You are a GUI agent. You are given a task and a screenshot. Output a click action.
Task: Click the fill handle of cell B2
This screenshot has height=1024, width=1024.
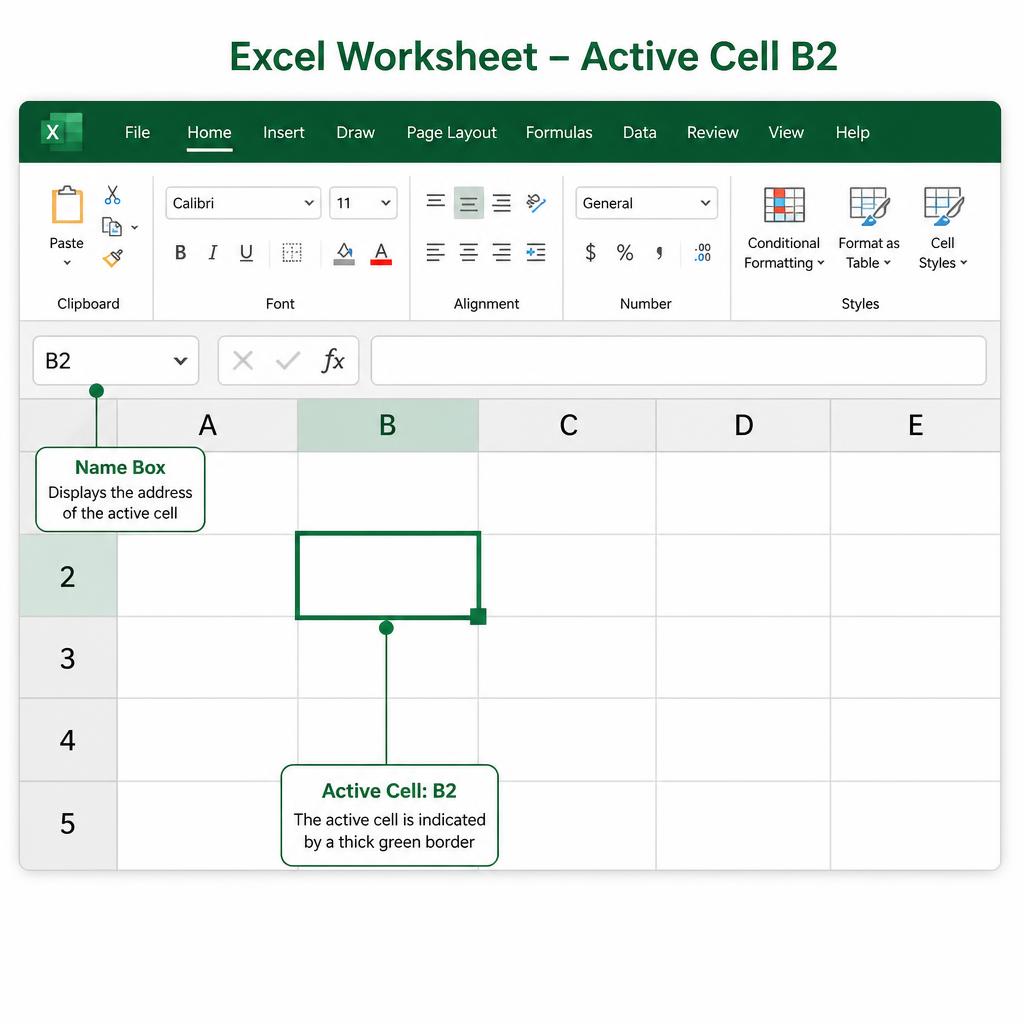click(x=478, y=616)
